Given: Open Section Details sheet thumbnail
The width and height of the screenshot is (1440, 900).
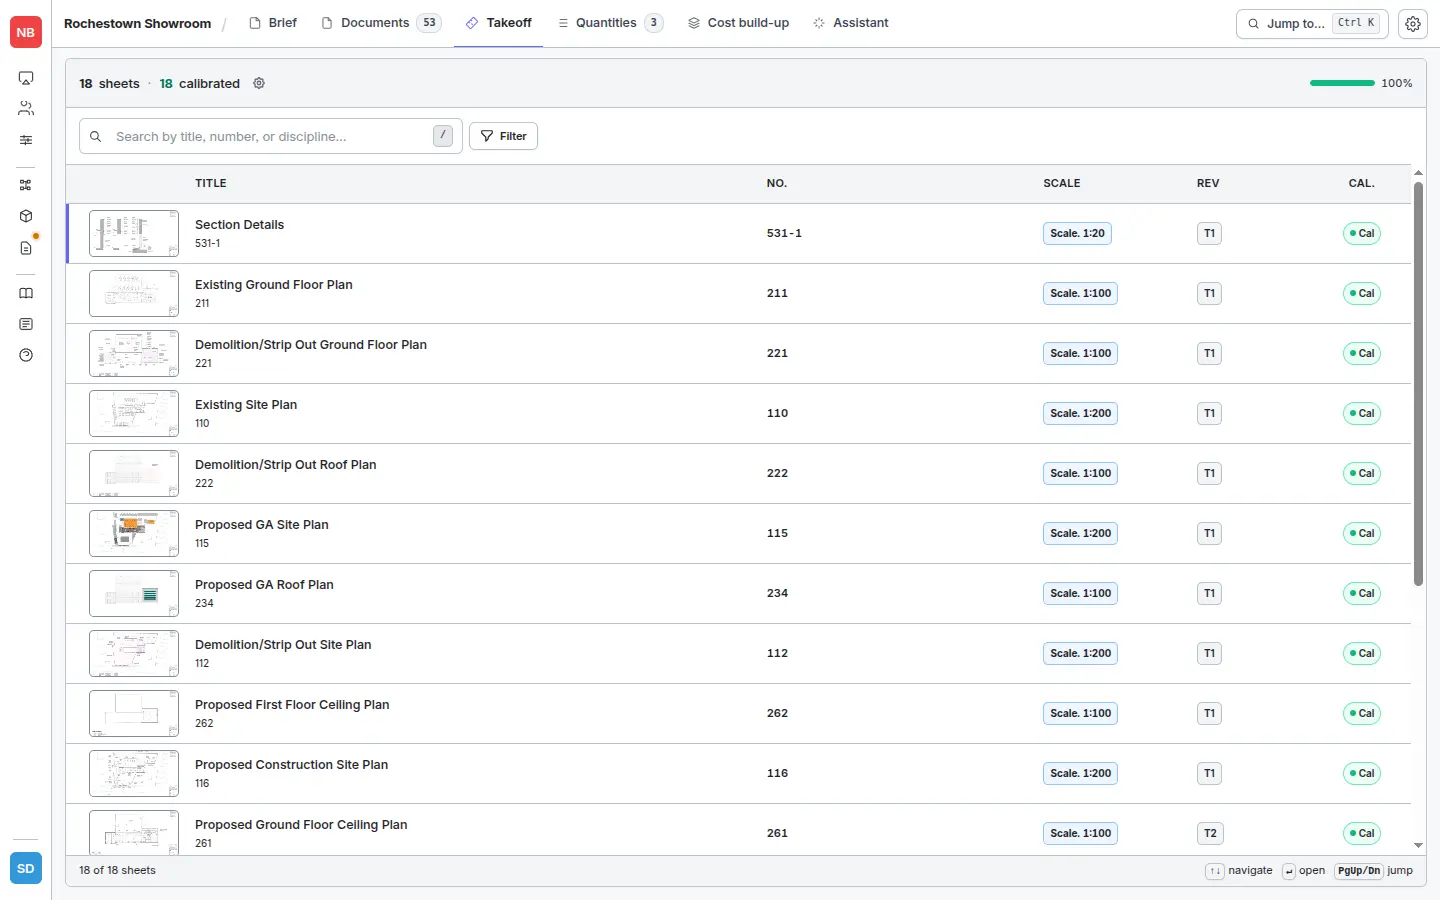Looking at the screenshot, I should click(134, 233).
